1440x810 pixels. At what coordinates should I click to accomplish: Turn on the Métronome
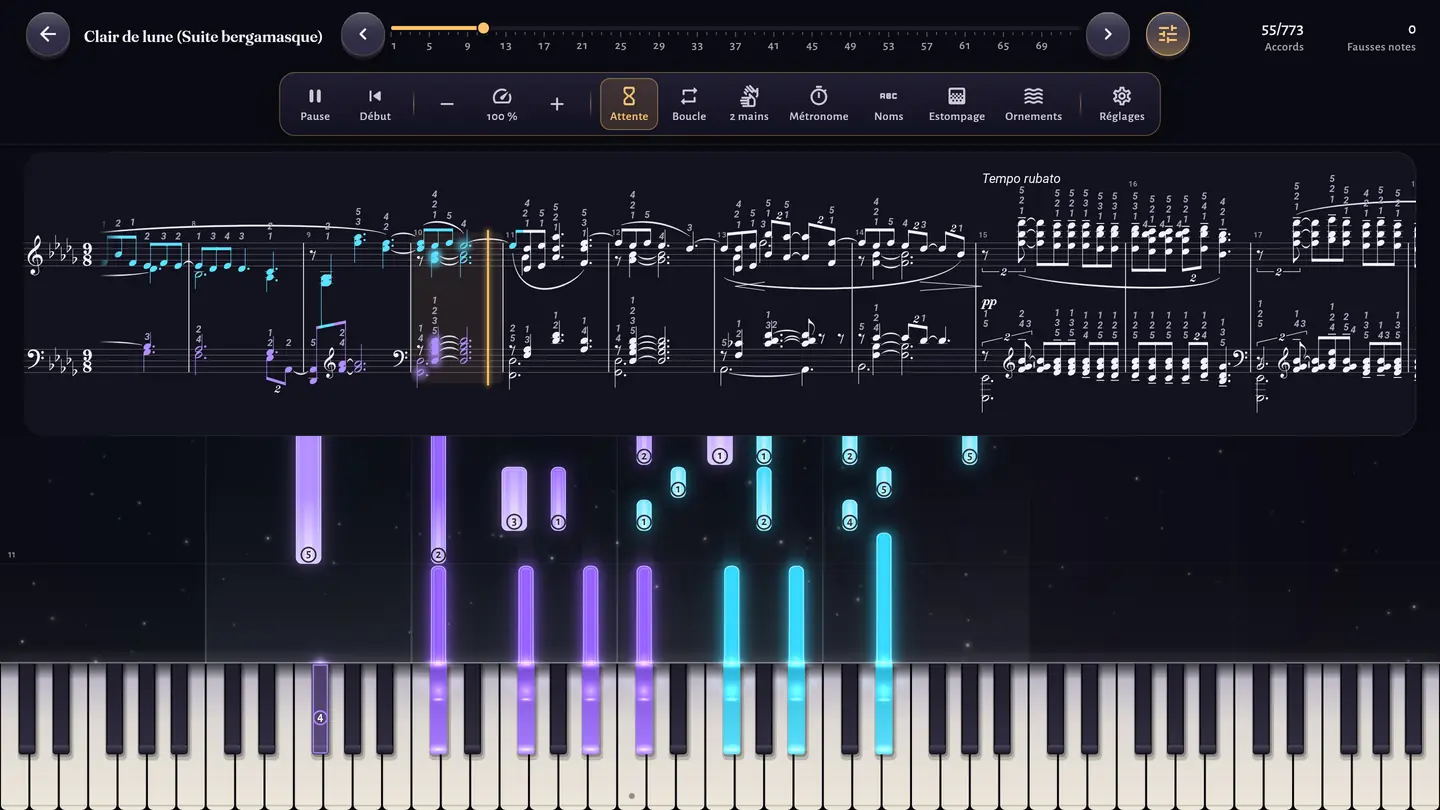click(819, 104)
